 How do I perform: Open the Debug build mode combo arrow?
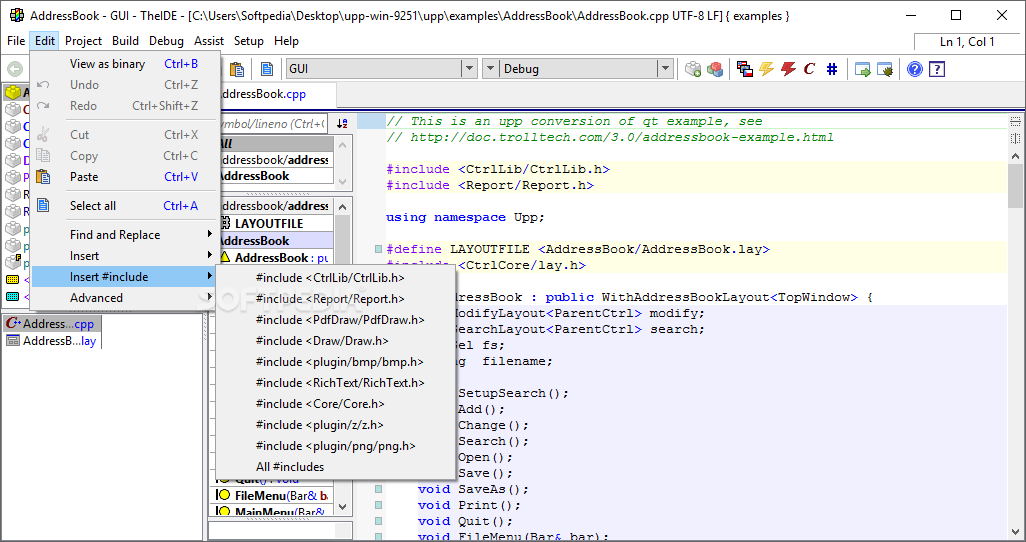click(x=665, y=69)
